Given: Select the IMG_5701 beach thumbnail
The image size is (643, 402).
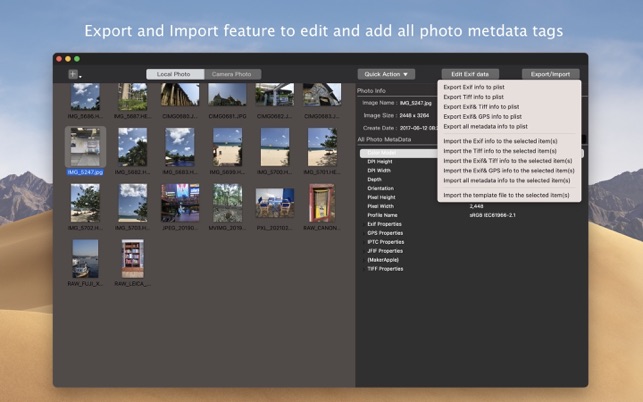Looking at the screenshot, I should point(322,147).
